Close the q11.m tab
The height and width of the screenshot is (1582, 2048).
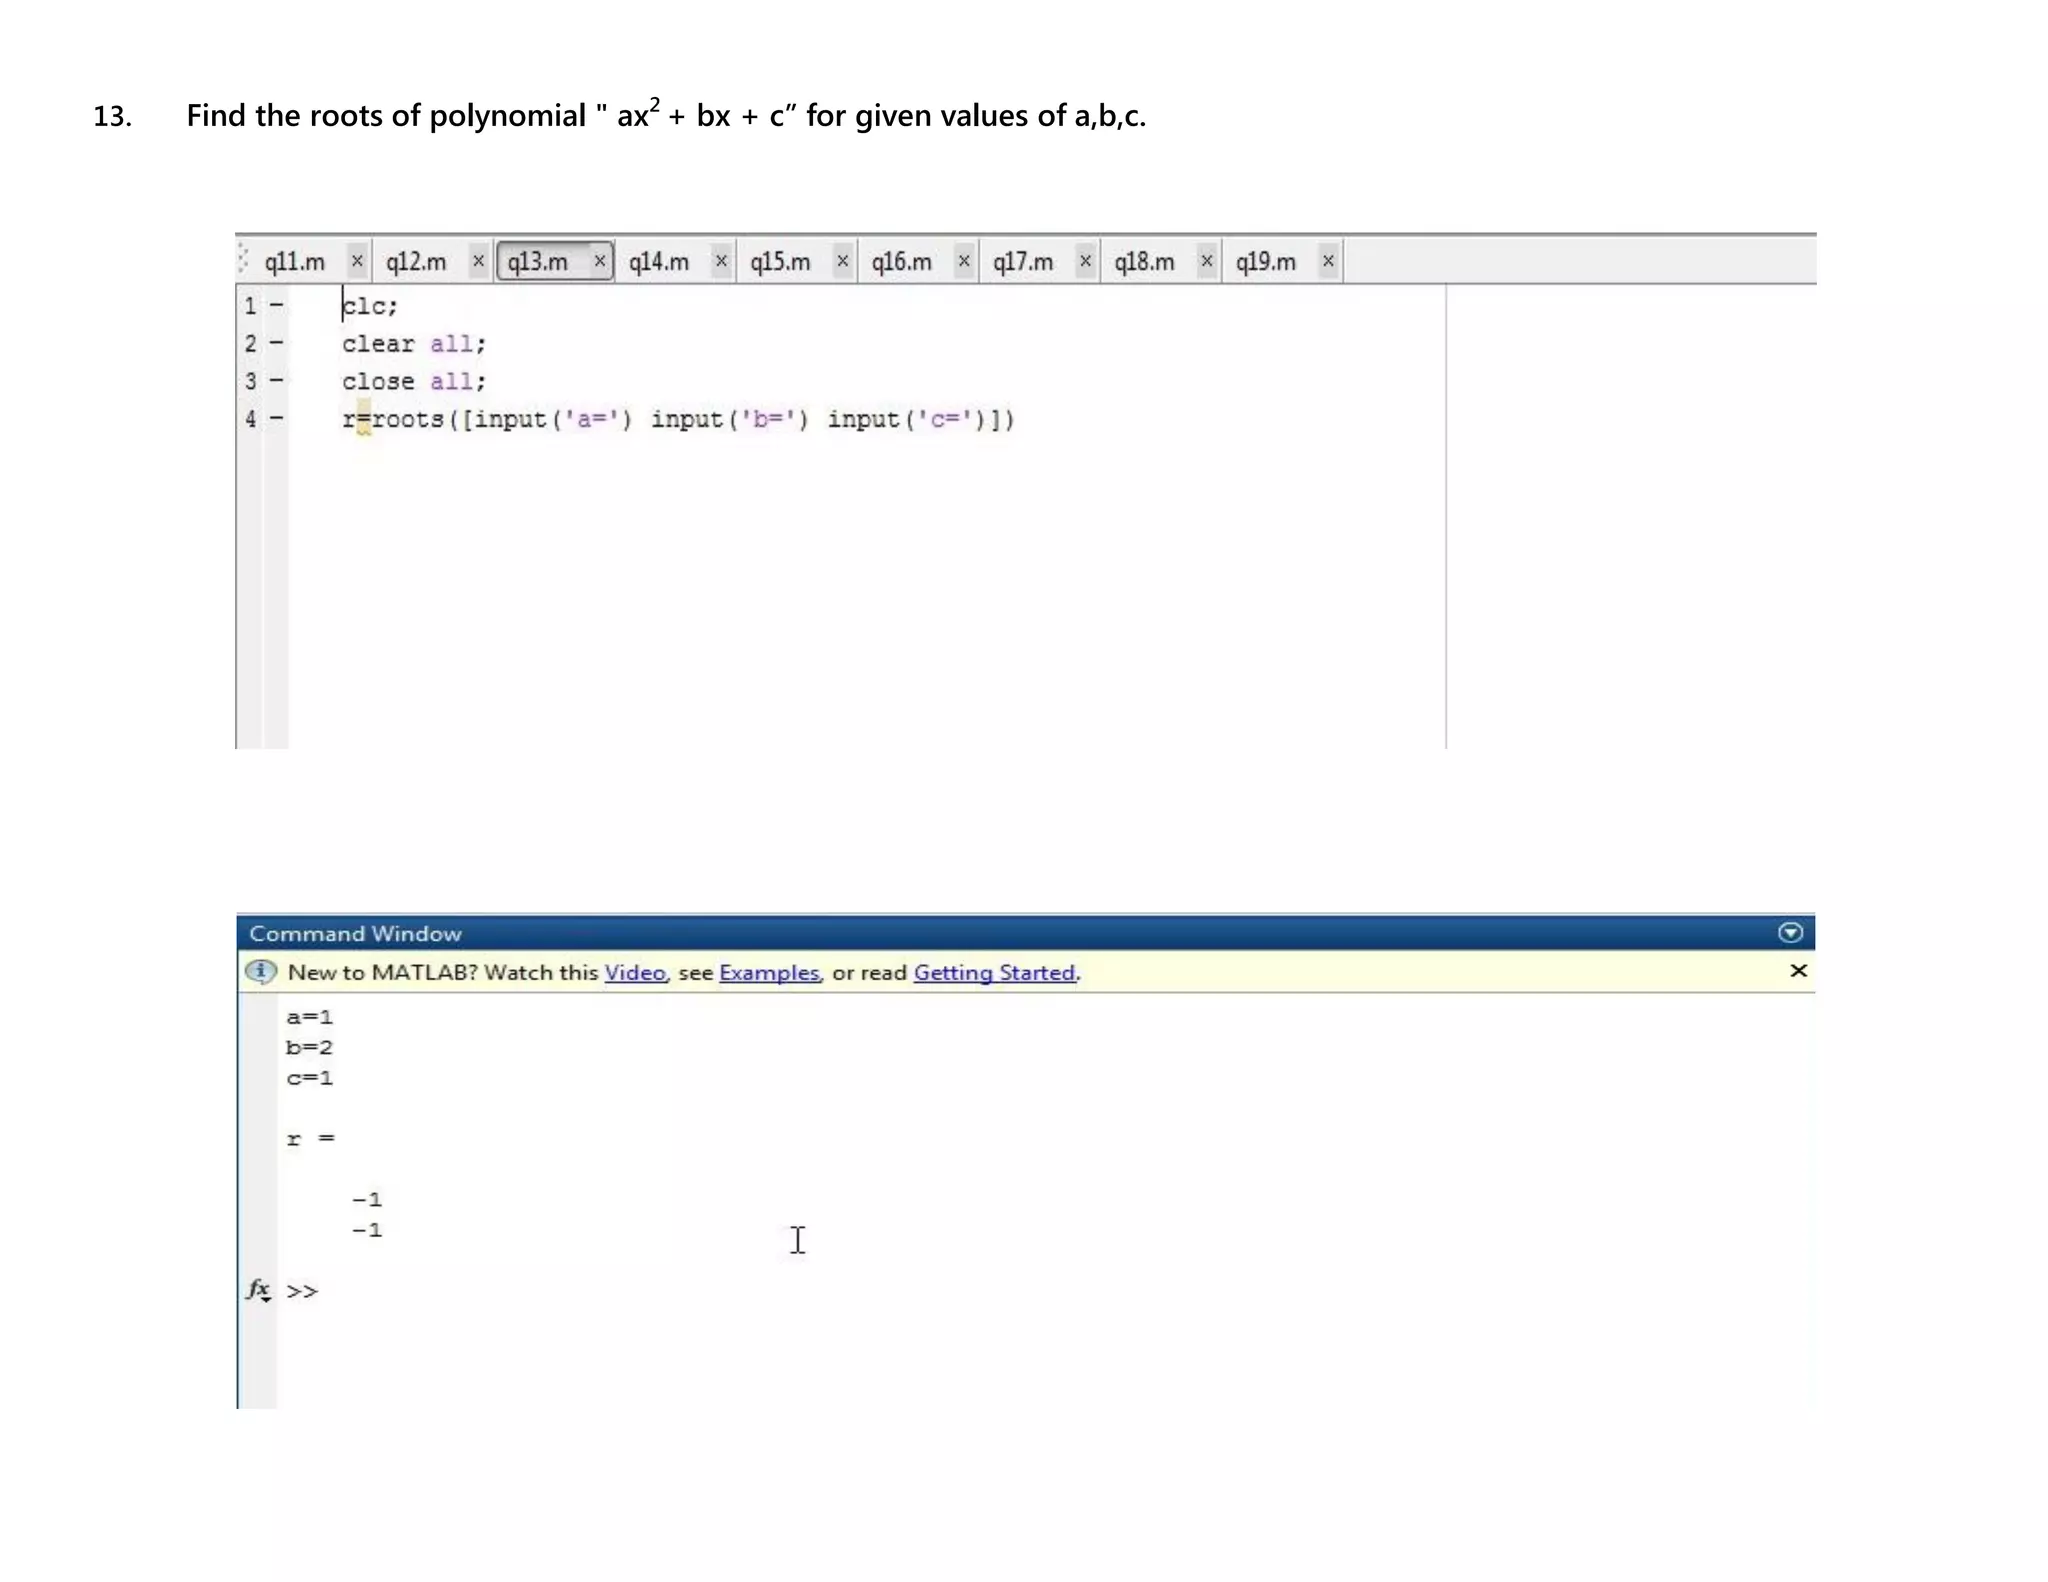pos(357,261)
